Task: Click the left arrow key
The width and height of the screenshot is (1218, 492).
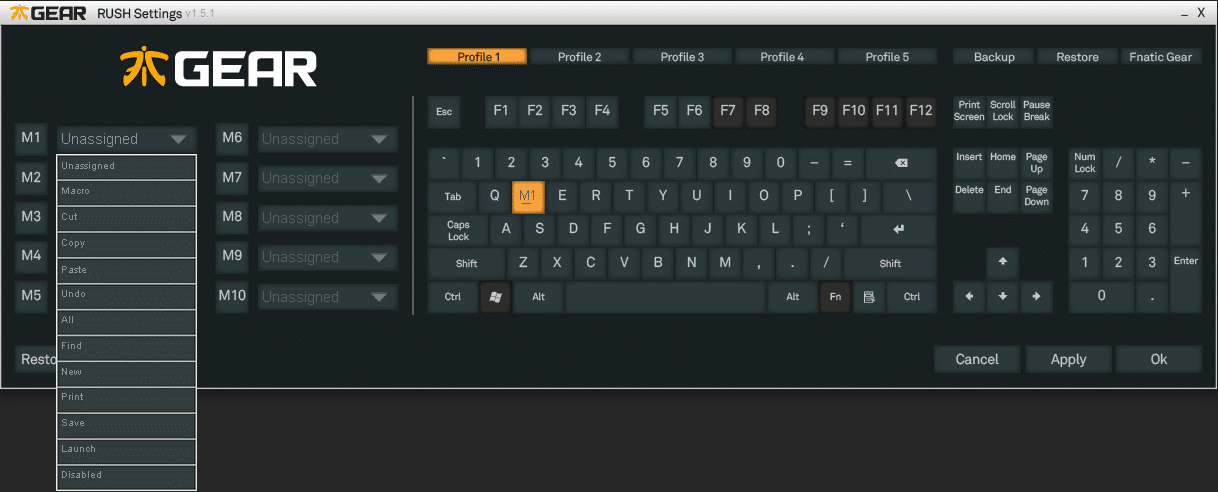Action: (968, 297)
